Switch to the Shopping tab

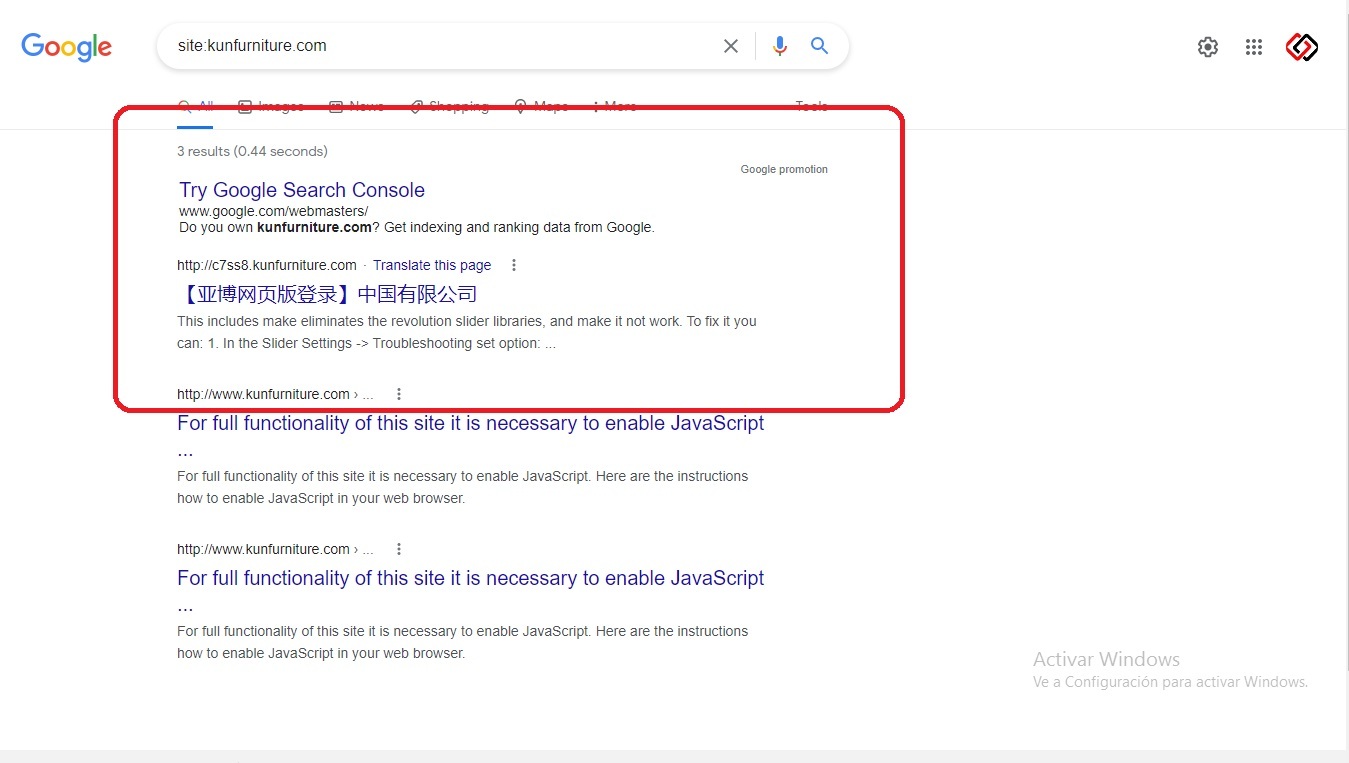tap(449, 107)
